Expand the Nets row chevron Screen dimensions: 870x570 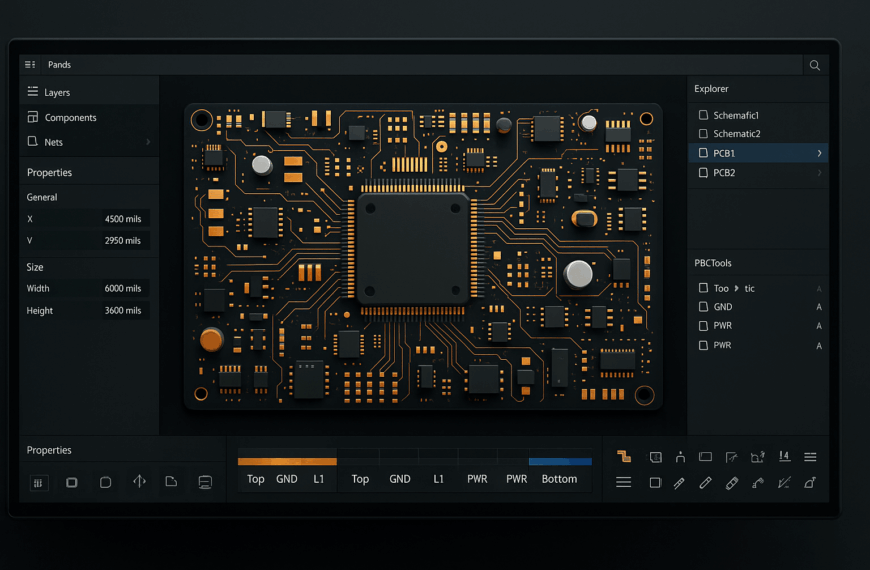148,142
